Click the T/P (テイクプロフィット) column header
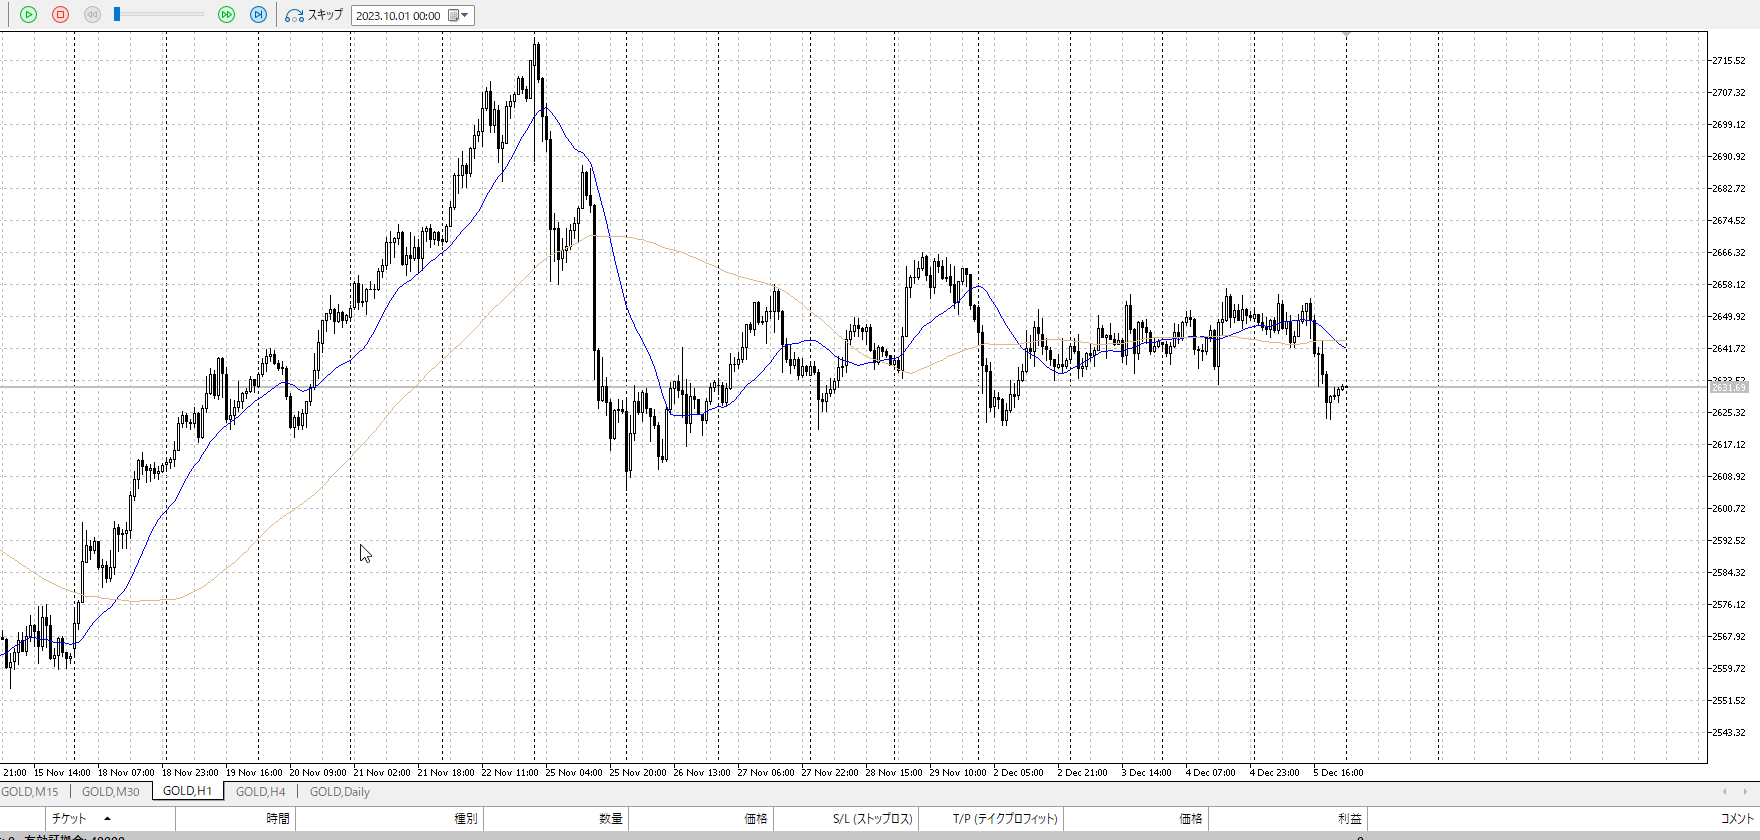 (x=1004, y=819)
